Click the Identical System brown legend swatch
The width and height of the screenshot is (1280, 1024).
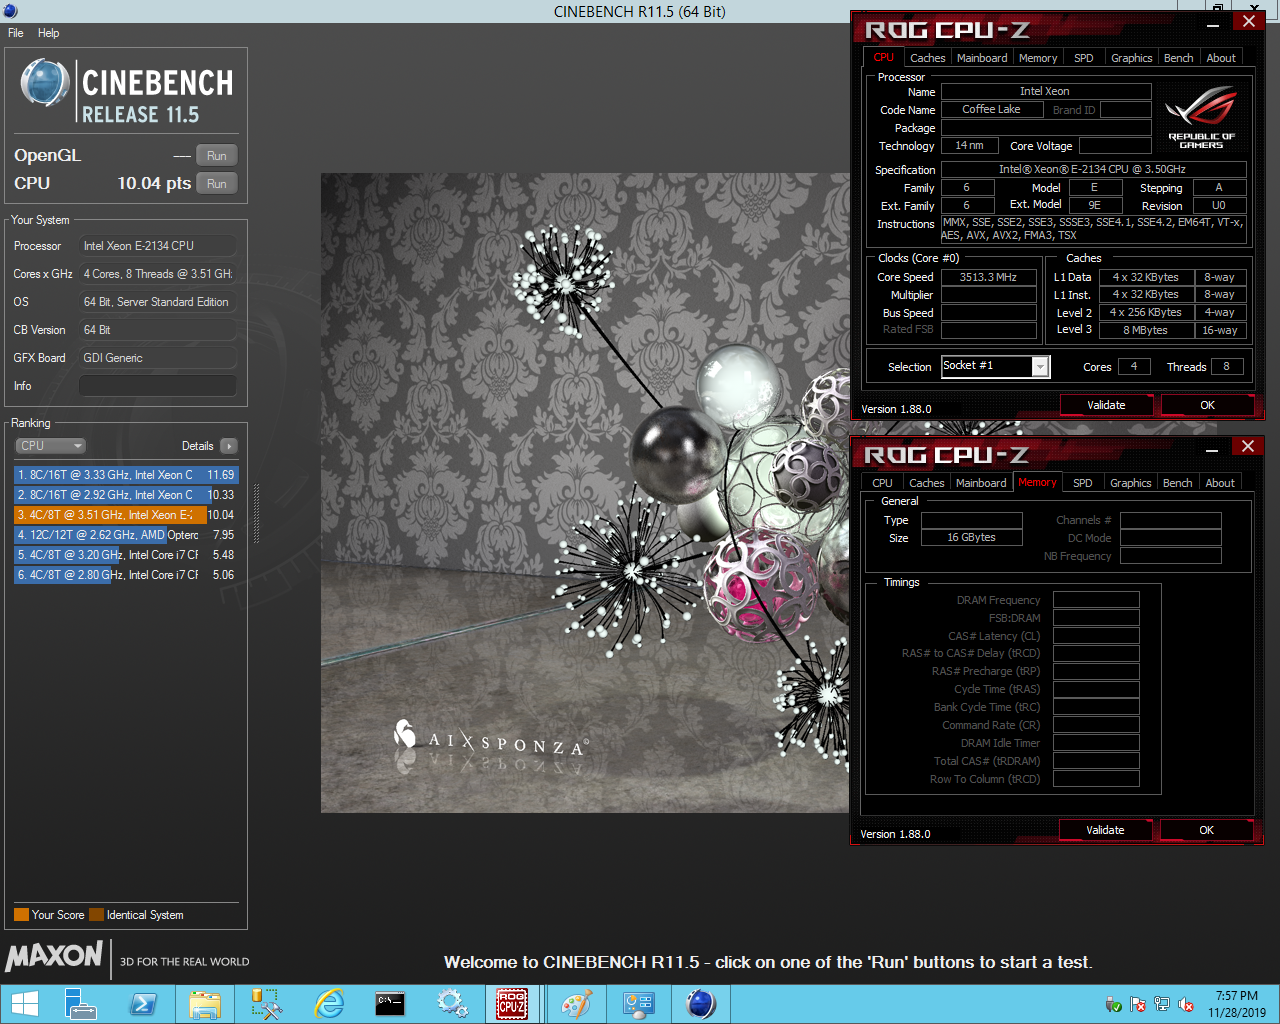tap(96, 915)
